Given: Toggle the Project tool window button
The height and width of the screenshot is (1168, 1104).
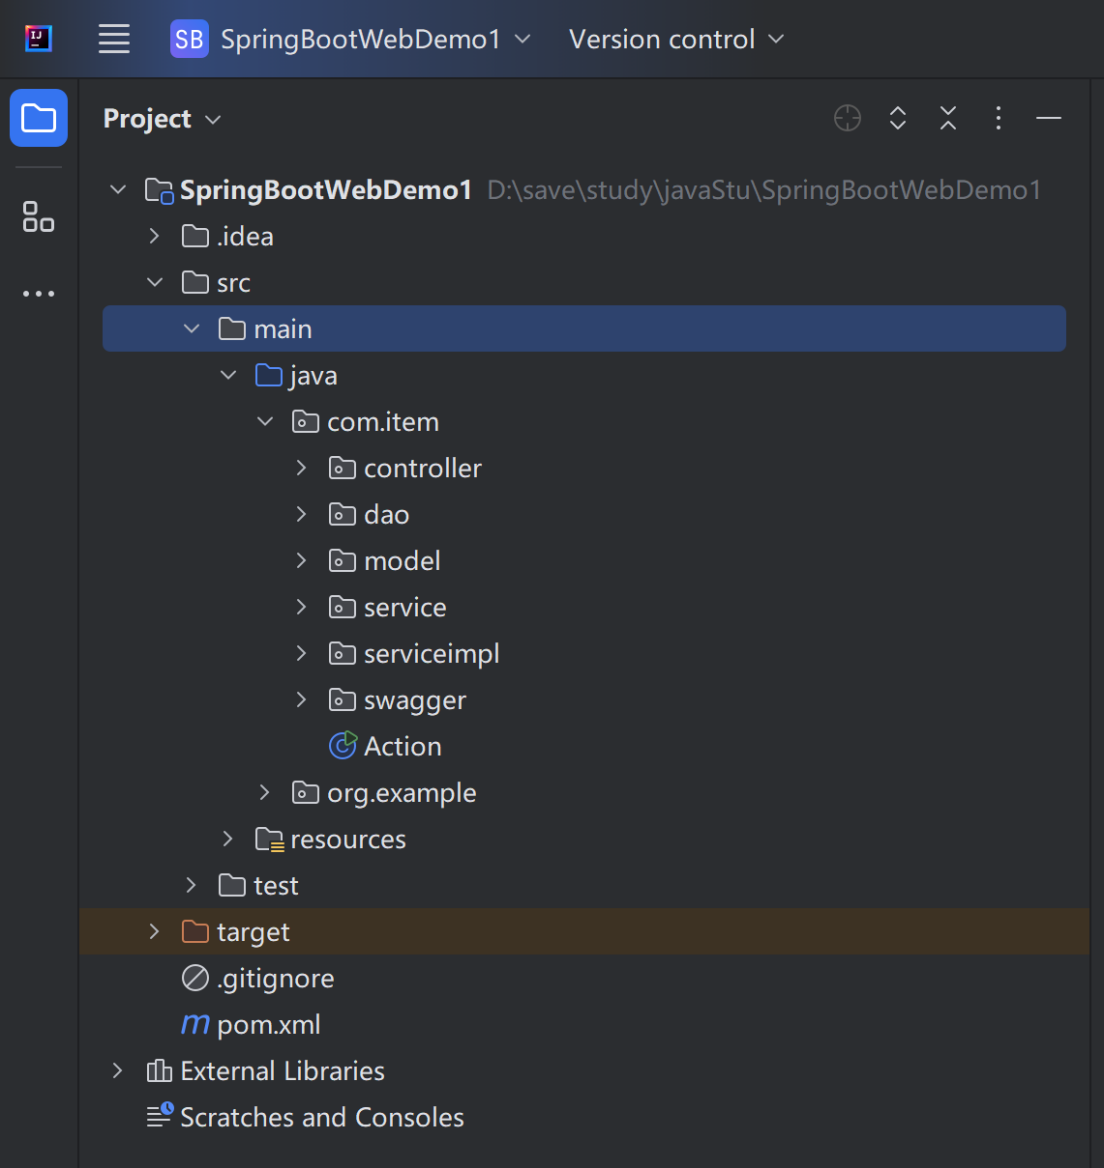Looking at the screenshot, I should pos(39,118).
